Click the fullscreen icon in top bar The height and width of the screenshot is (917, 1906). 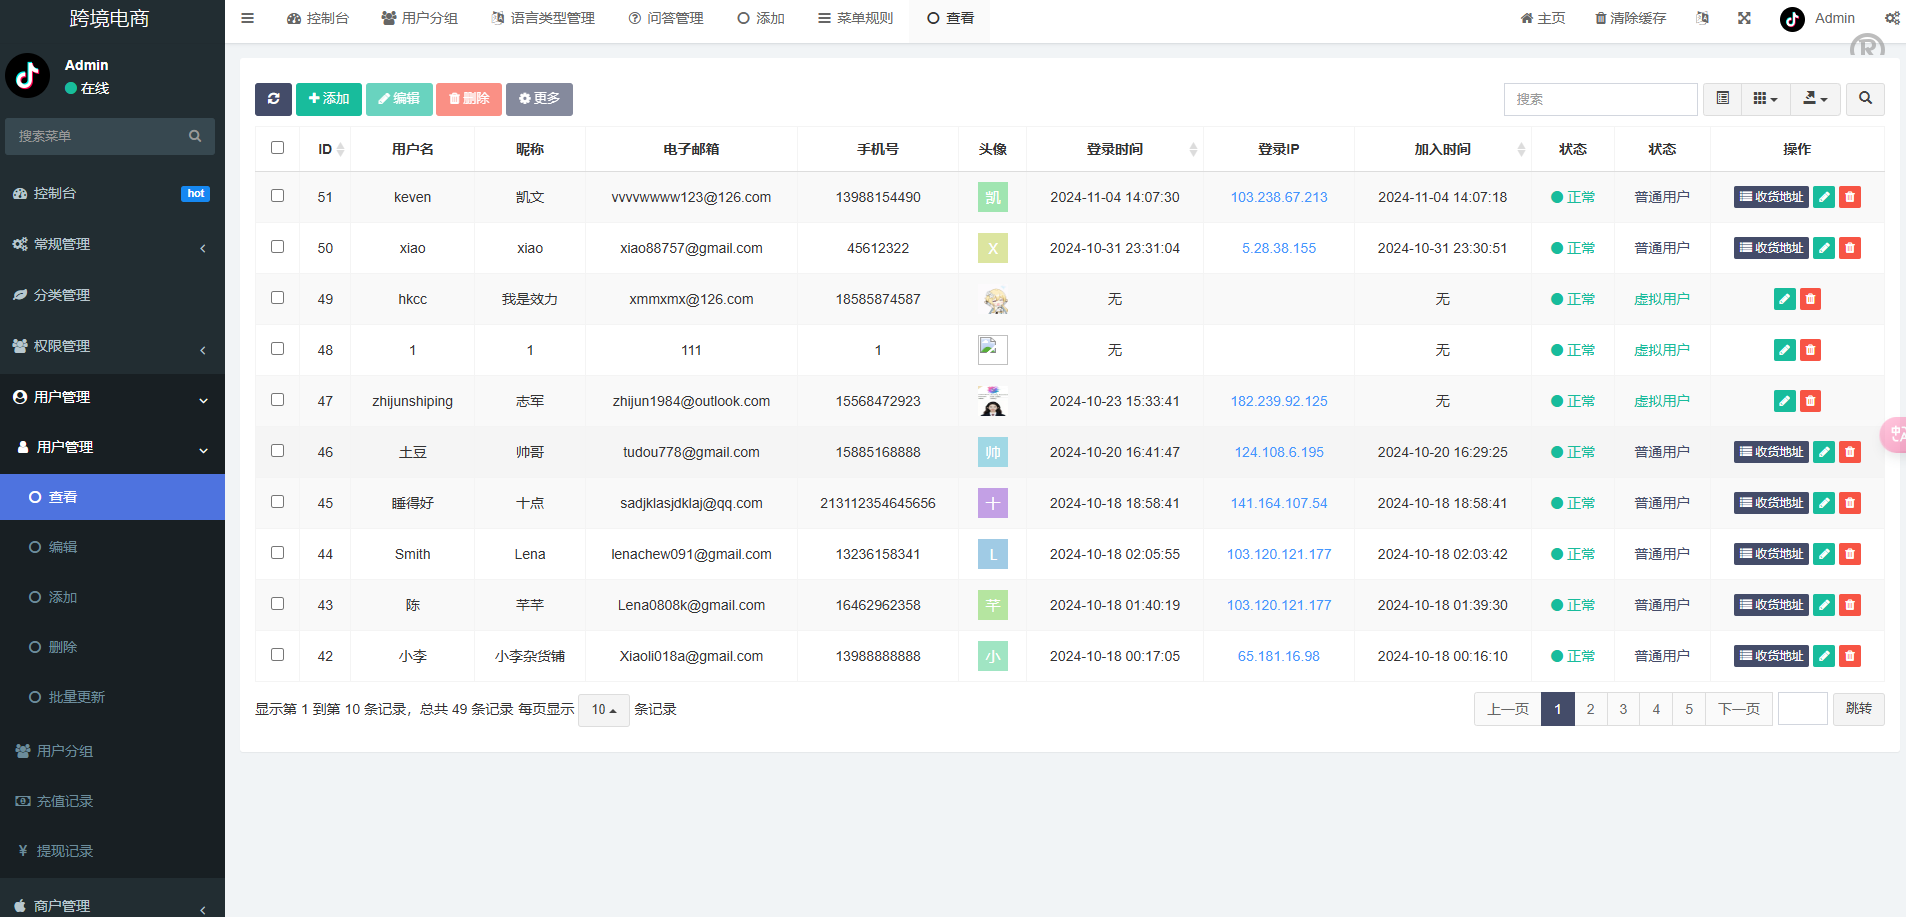(1744, 18)
